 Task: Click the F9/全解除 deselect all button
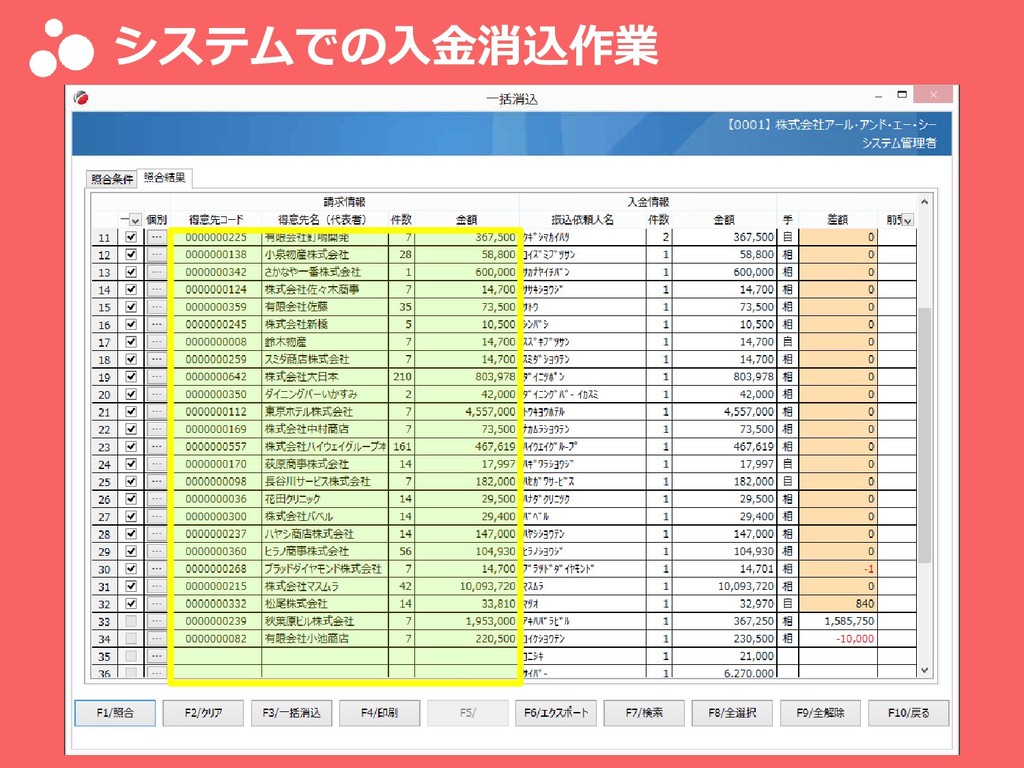pyautogui.click(x=820, y=713)
